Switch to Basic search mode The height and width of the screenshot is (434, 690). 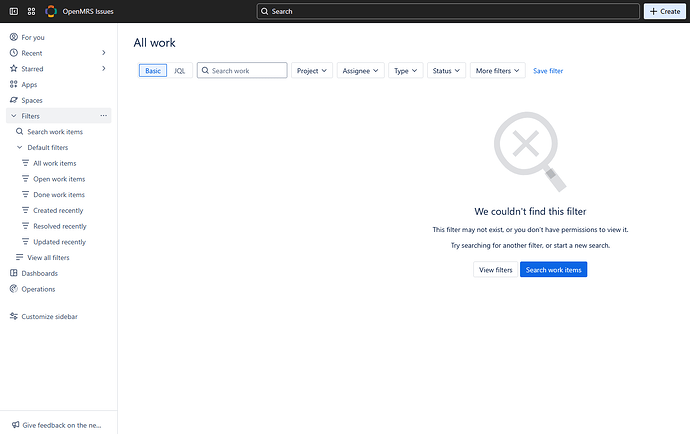point(152,71)
